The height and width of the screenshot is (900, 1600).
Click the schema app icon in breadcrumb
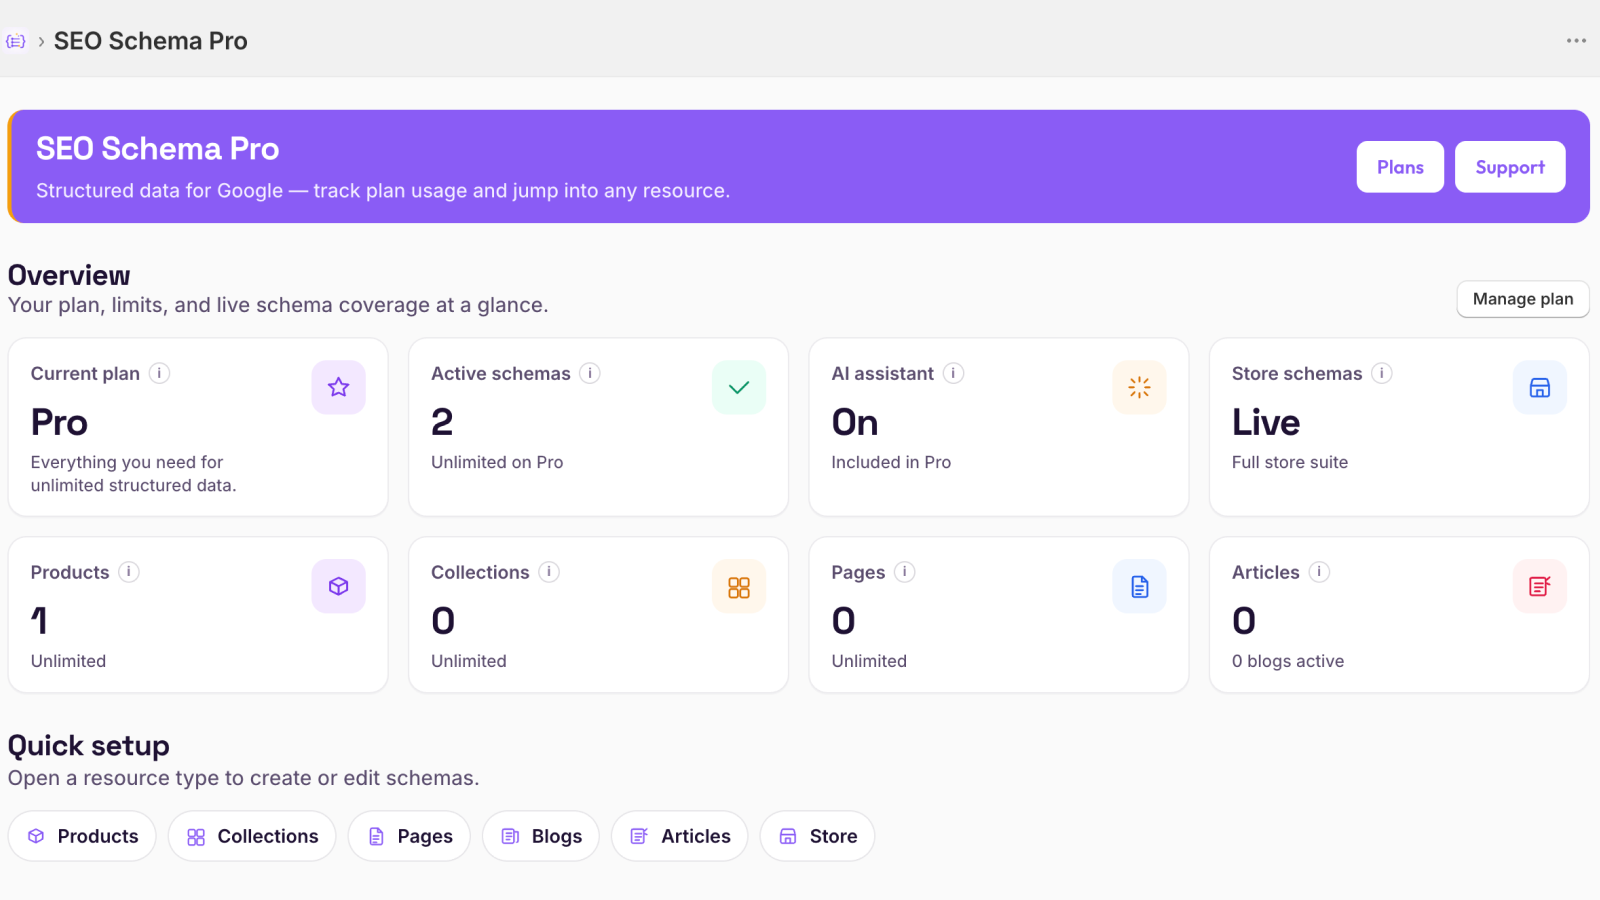tap(15, 41)
